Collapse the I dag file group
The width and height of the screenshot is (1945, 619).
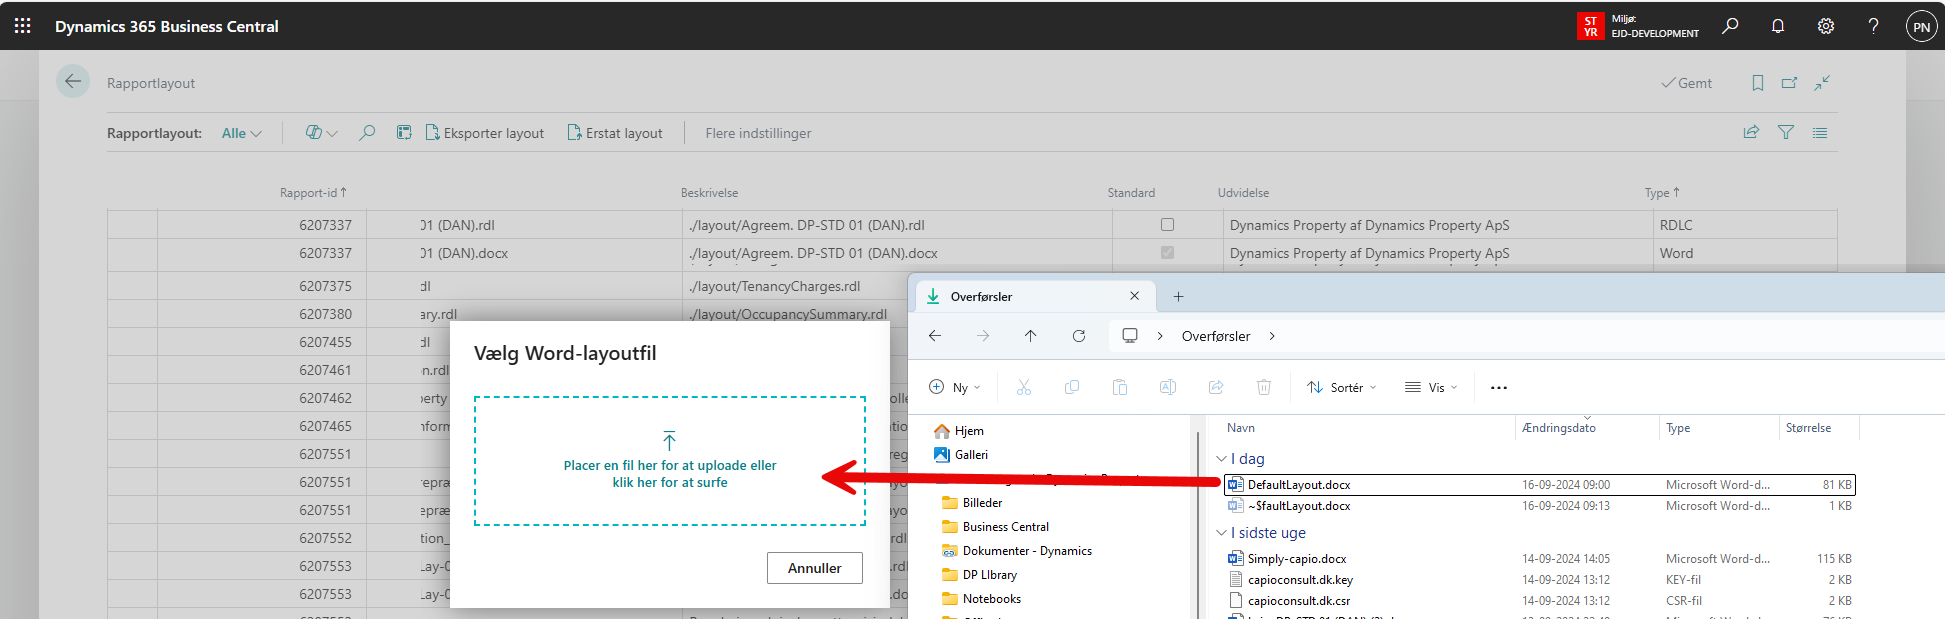point(1221,459)
